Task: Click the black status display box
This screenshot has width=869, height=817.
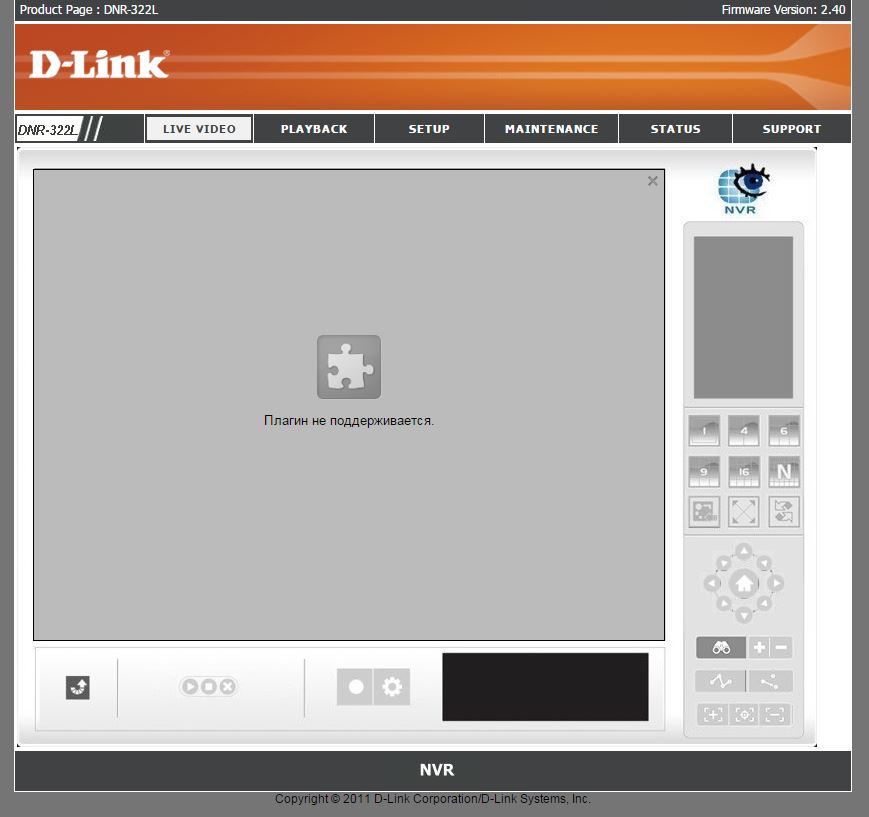Action: click(545, 687)
